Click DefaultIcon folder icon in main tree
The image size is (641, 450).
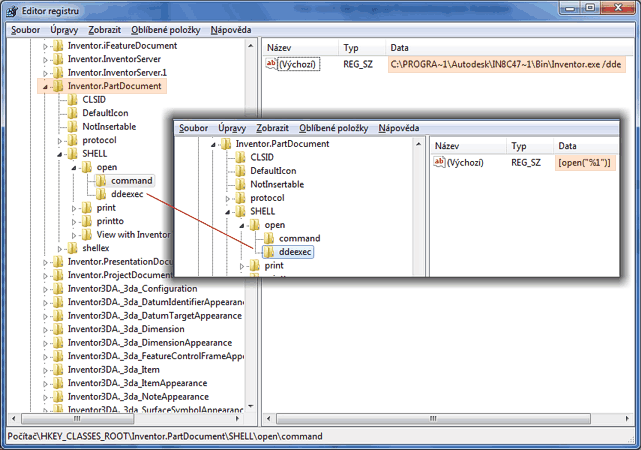[x=72, y=113]
